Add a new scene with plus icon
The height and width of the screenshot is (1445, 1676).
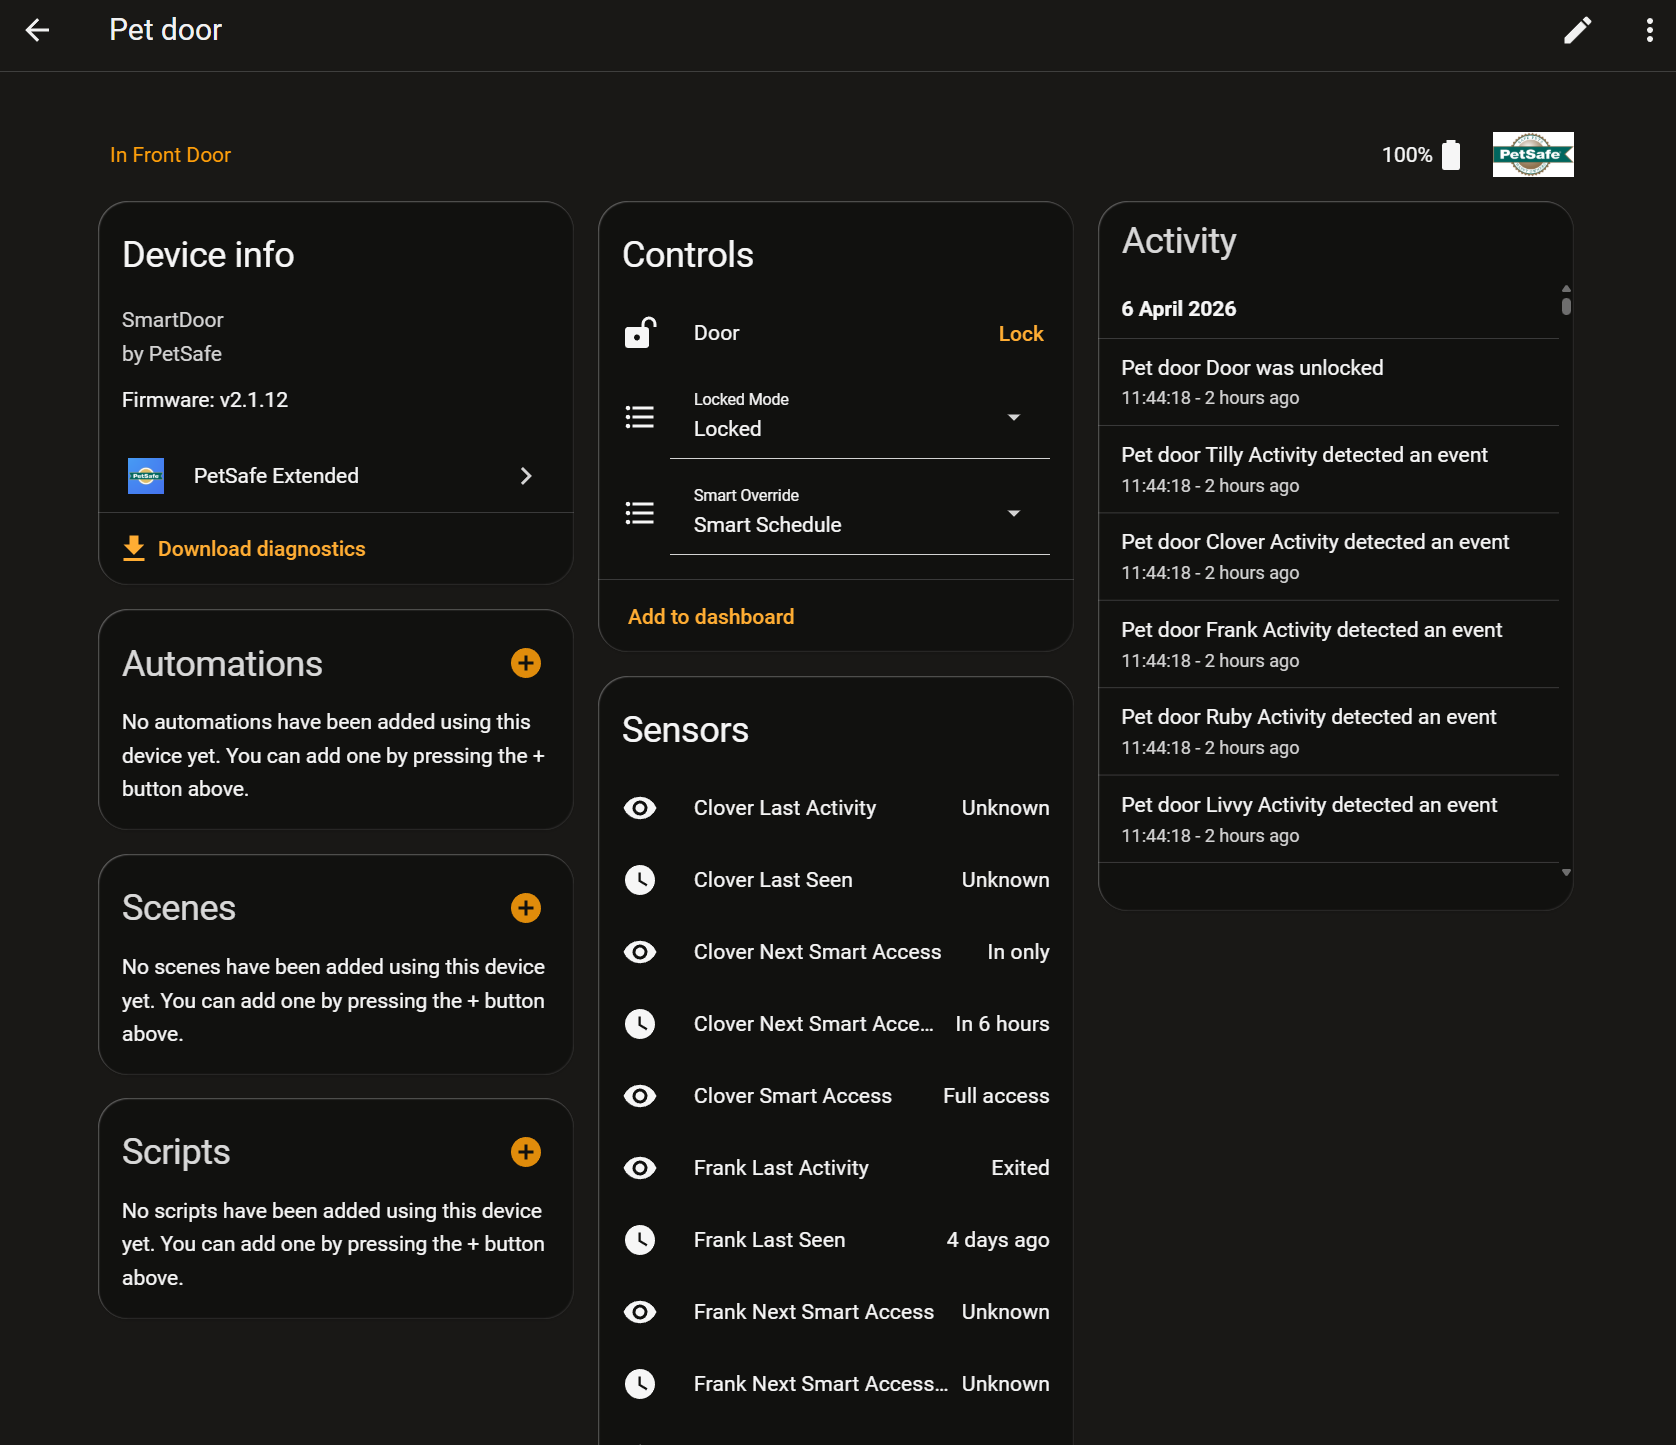526,908
